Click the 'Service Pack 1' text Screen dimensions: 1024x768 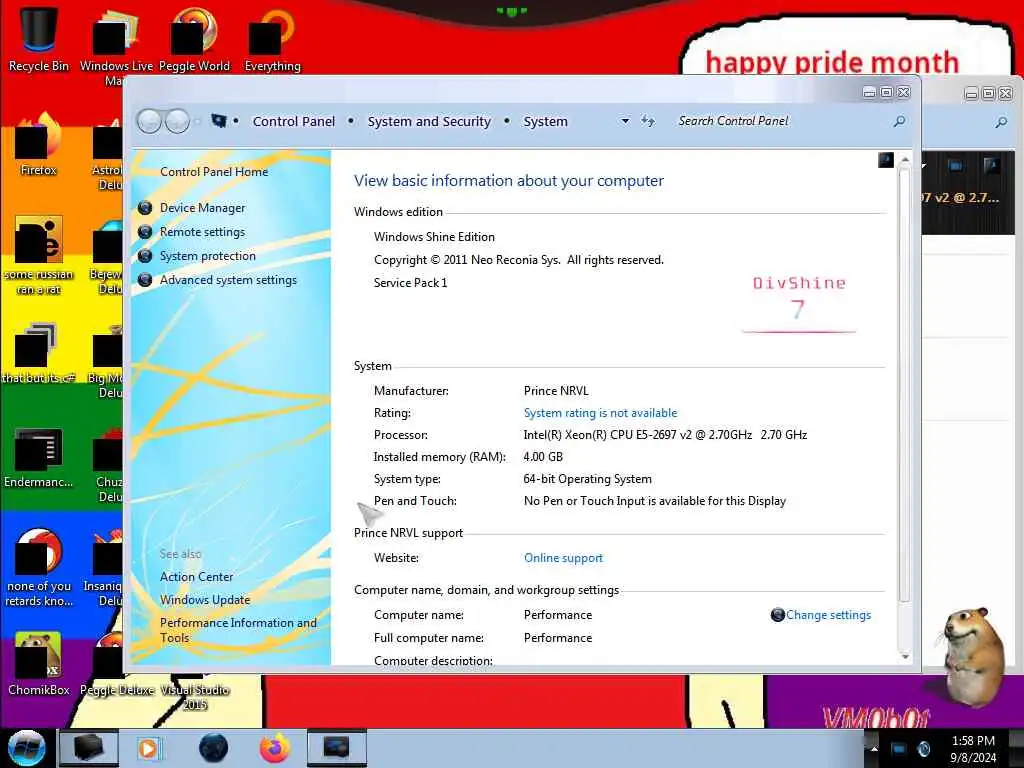point(411,283)
